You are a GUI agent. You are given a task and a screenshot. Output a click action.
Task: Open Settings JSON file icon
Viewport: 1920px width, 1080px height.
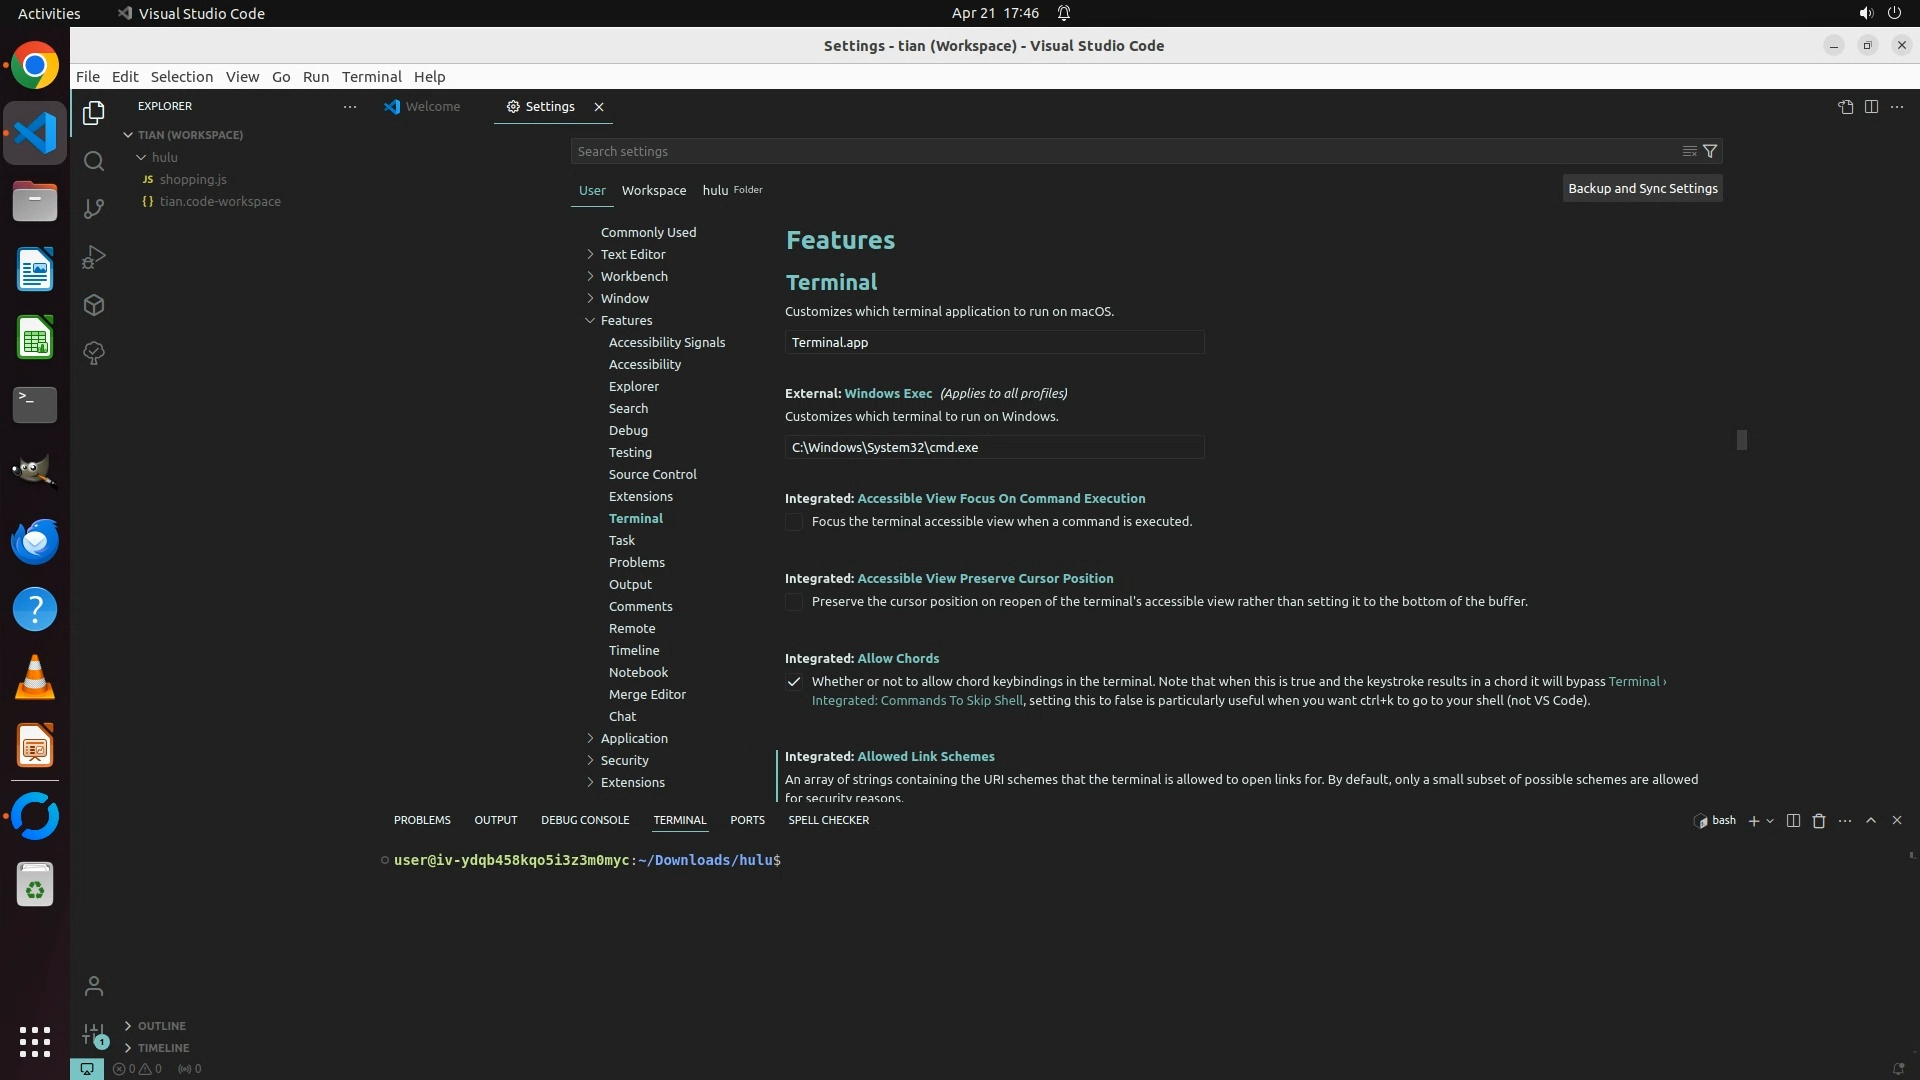coord(1845,107)
